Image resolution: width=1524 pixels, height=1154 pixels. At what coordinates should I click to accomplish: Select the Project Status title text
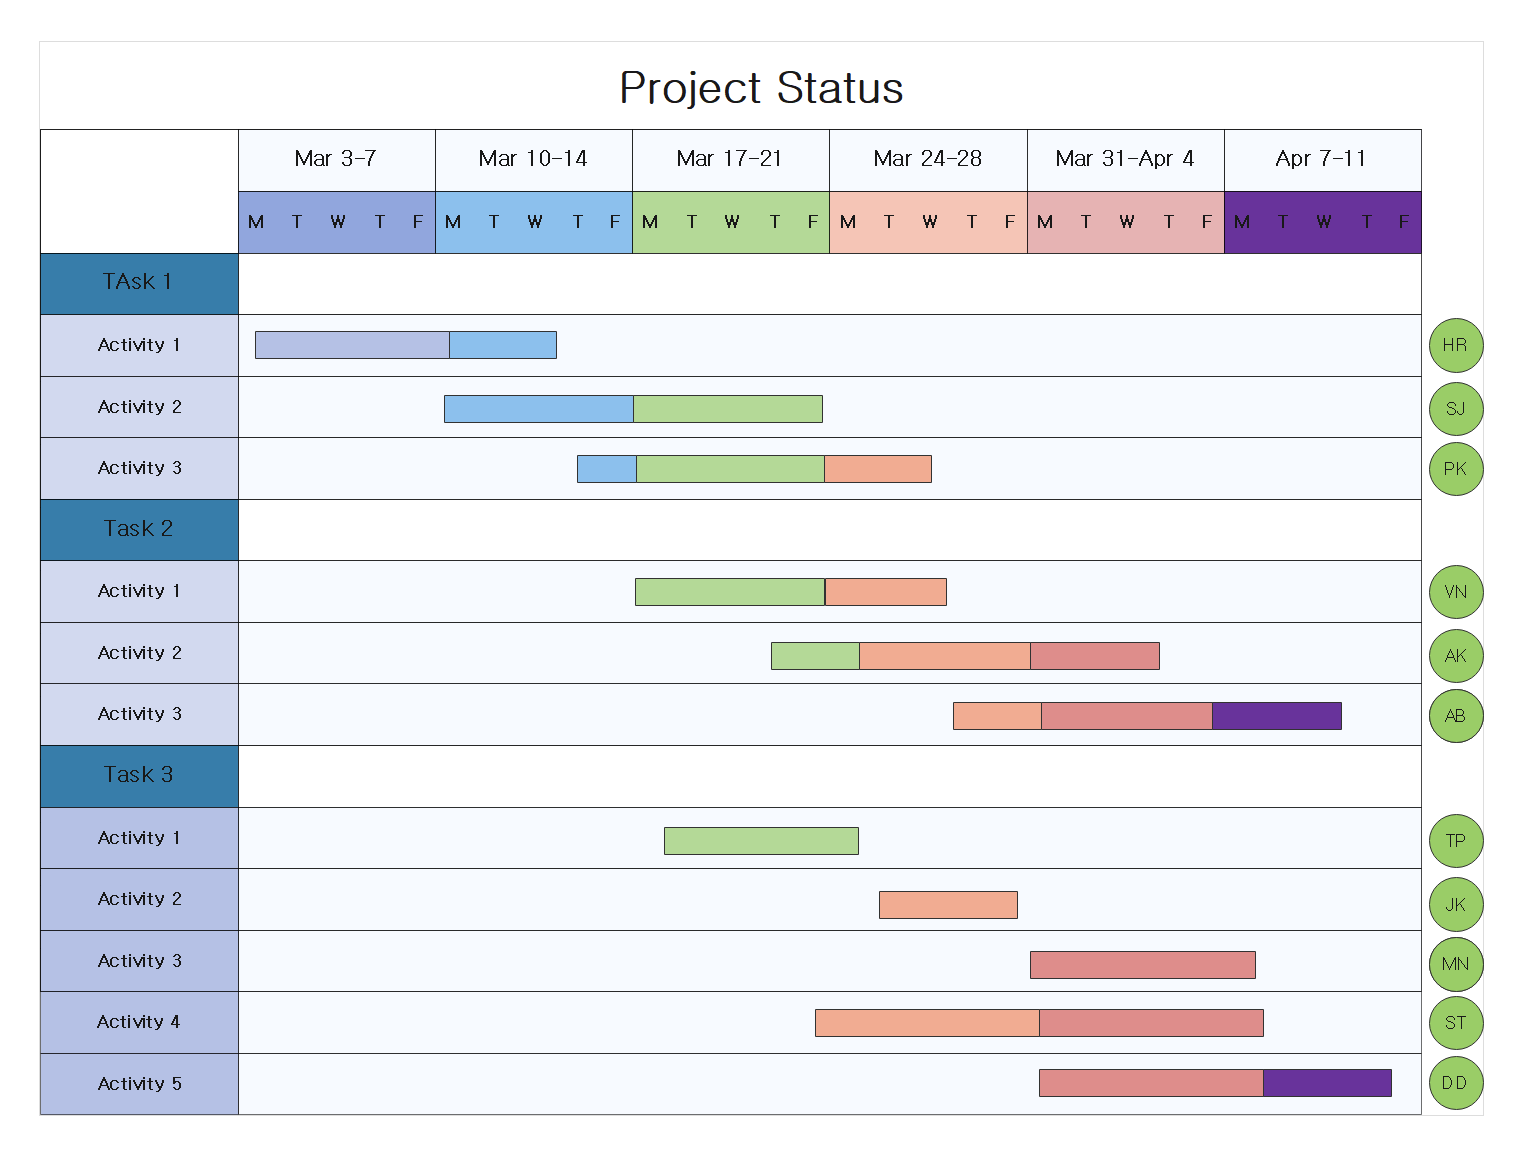(x=761, y=88)
